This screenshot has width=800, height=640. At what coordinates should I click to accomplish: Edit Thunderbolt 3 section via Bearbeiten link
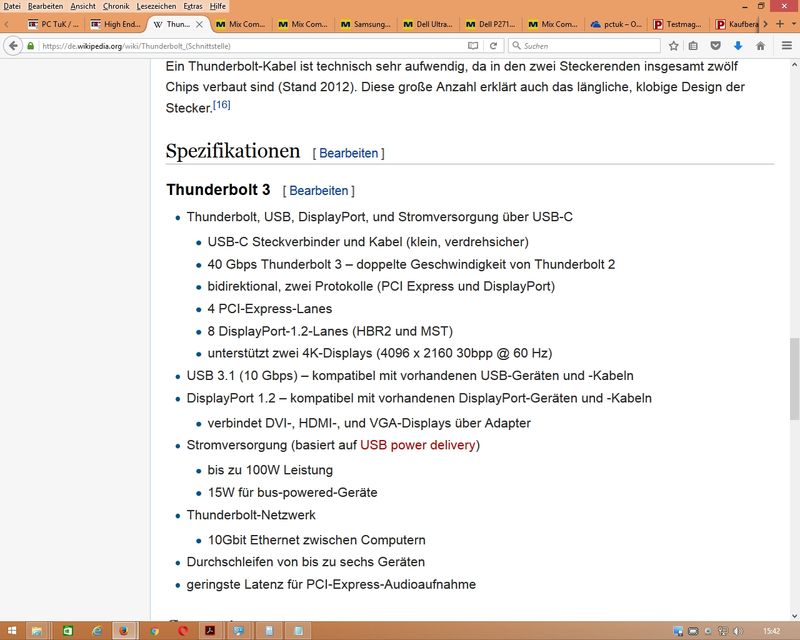[319, 191]
